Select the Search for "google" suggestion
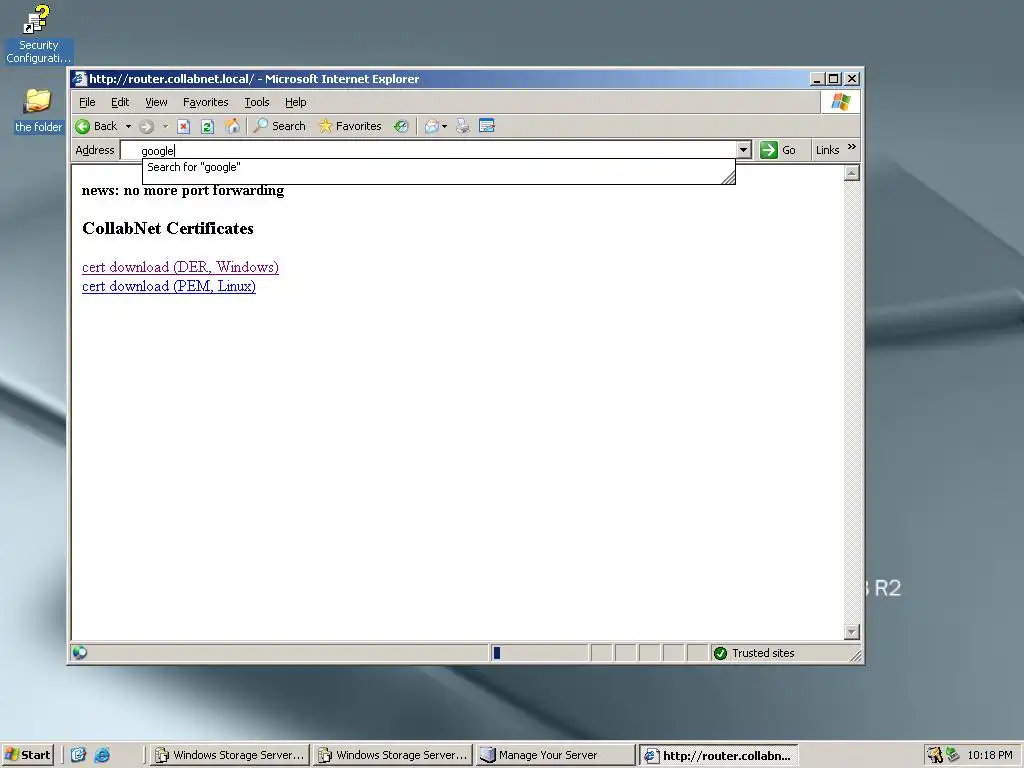This screenshot has width=1024, height=768. click(x=193, y=167)
